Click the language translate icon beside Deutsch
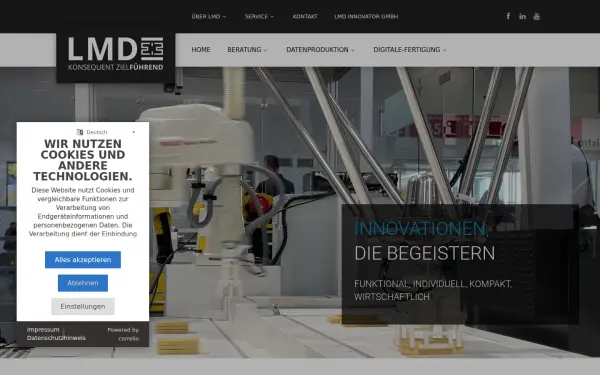Viewport: 600px width, 375px height. pos(80,132)
